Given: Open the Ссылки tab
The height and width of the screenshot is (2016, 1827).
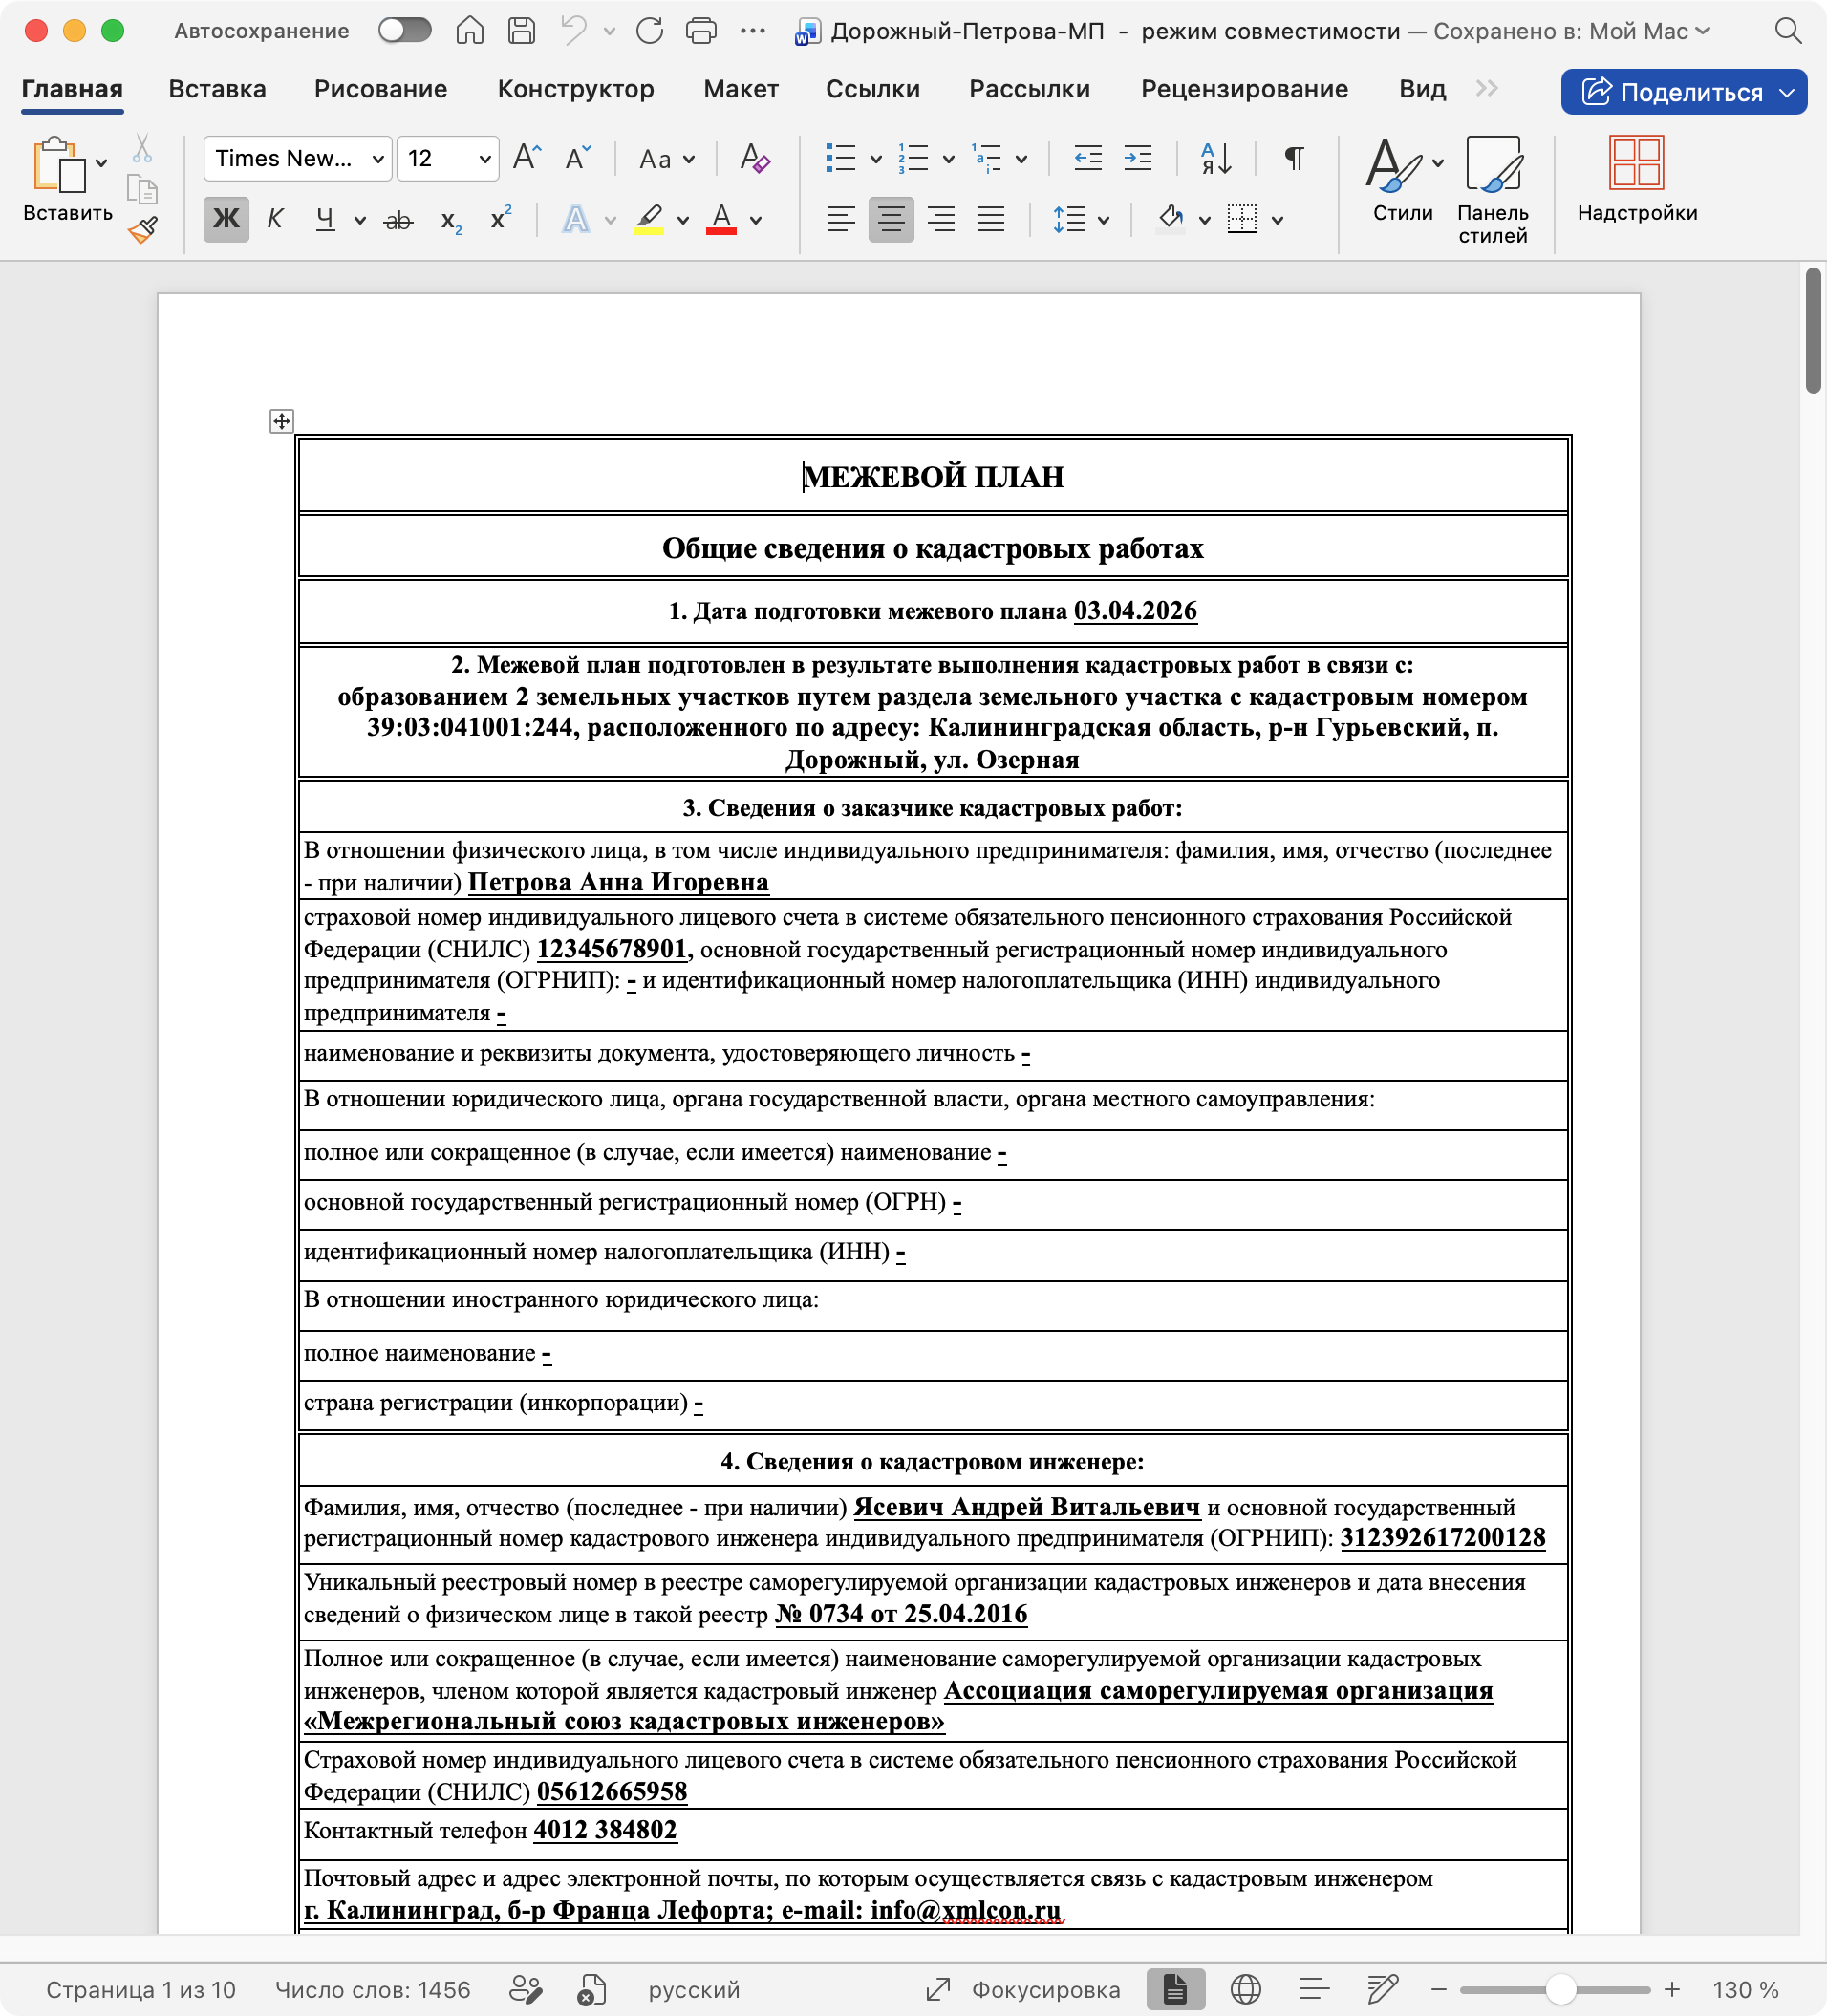Looking at the screenshot, I should click(x=873, y=89).
